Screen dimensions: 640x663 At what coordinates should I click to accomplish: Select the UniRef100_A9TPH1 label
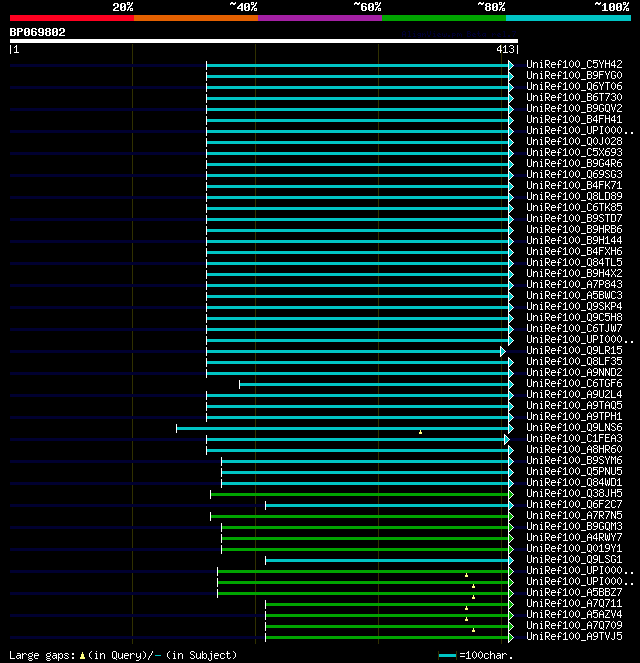pyautogui.click(x=574, y=416)
